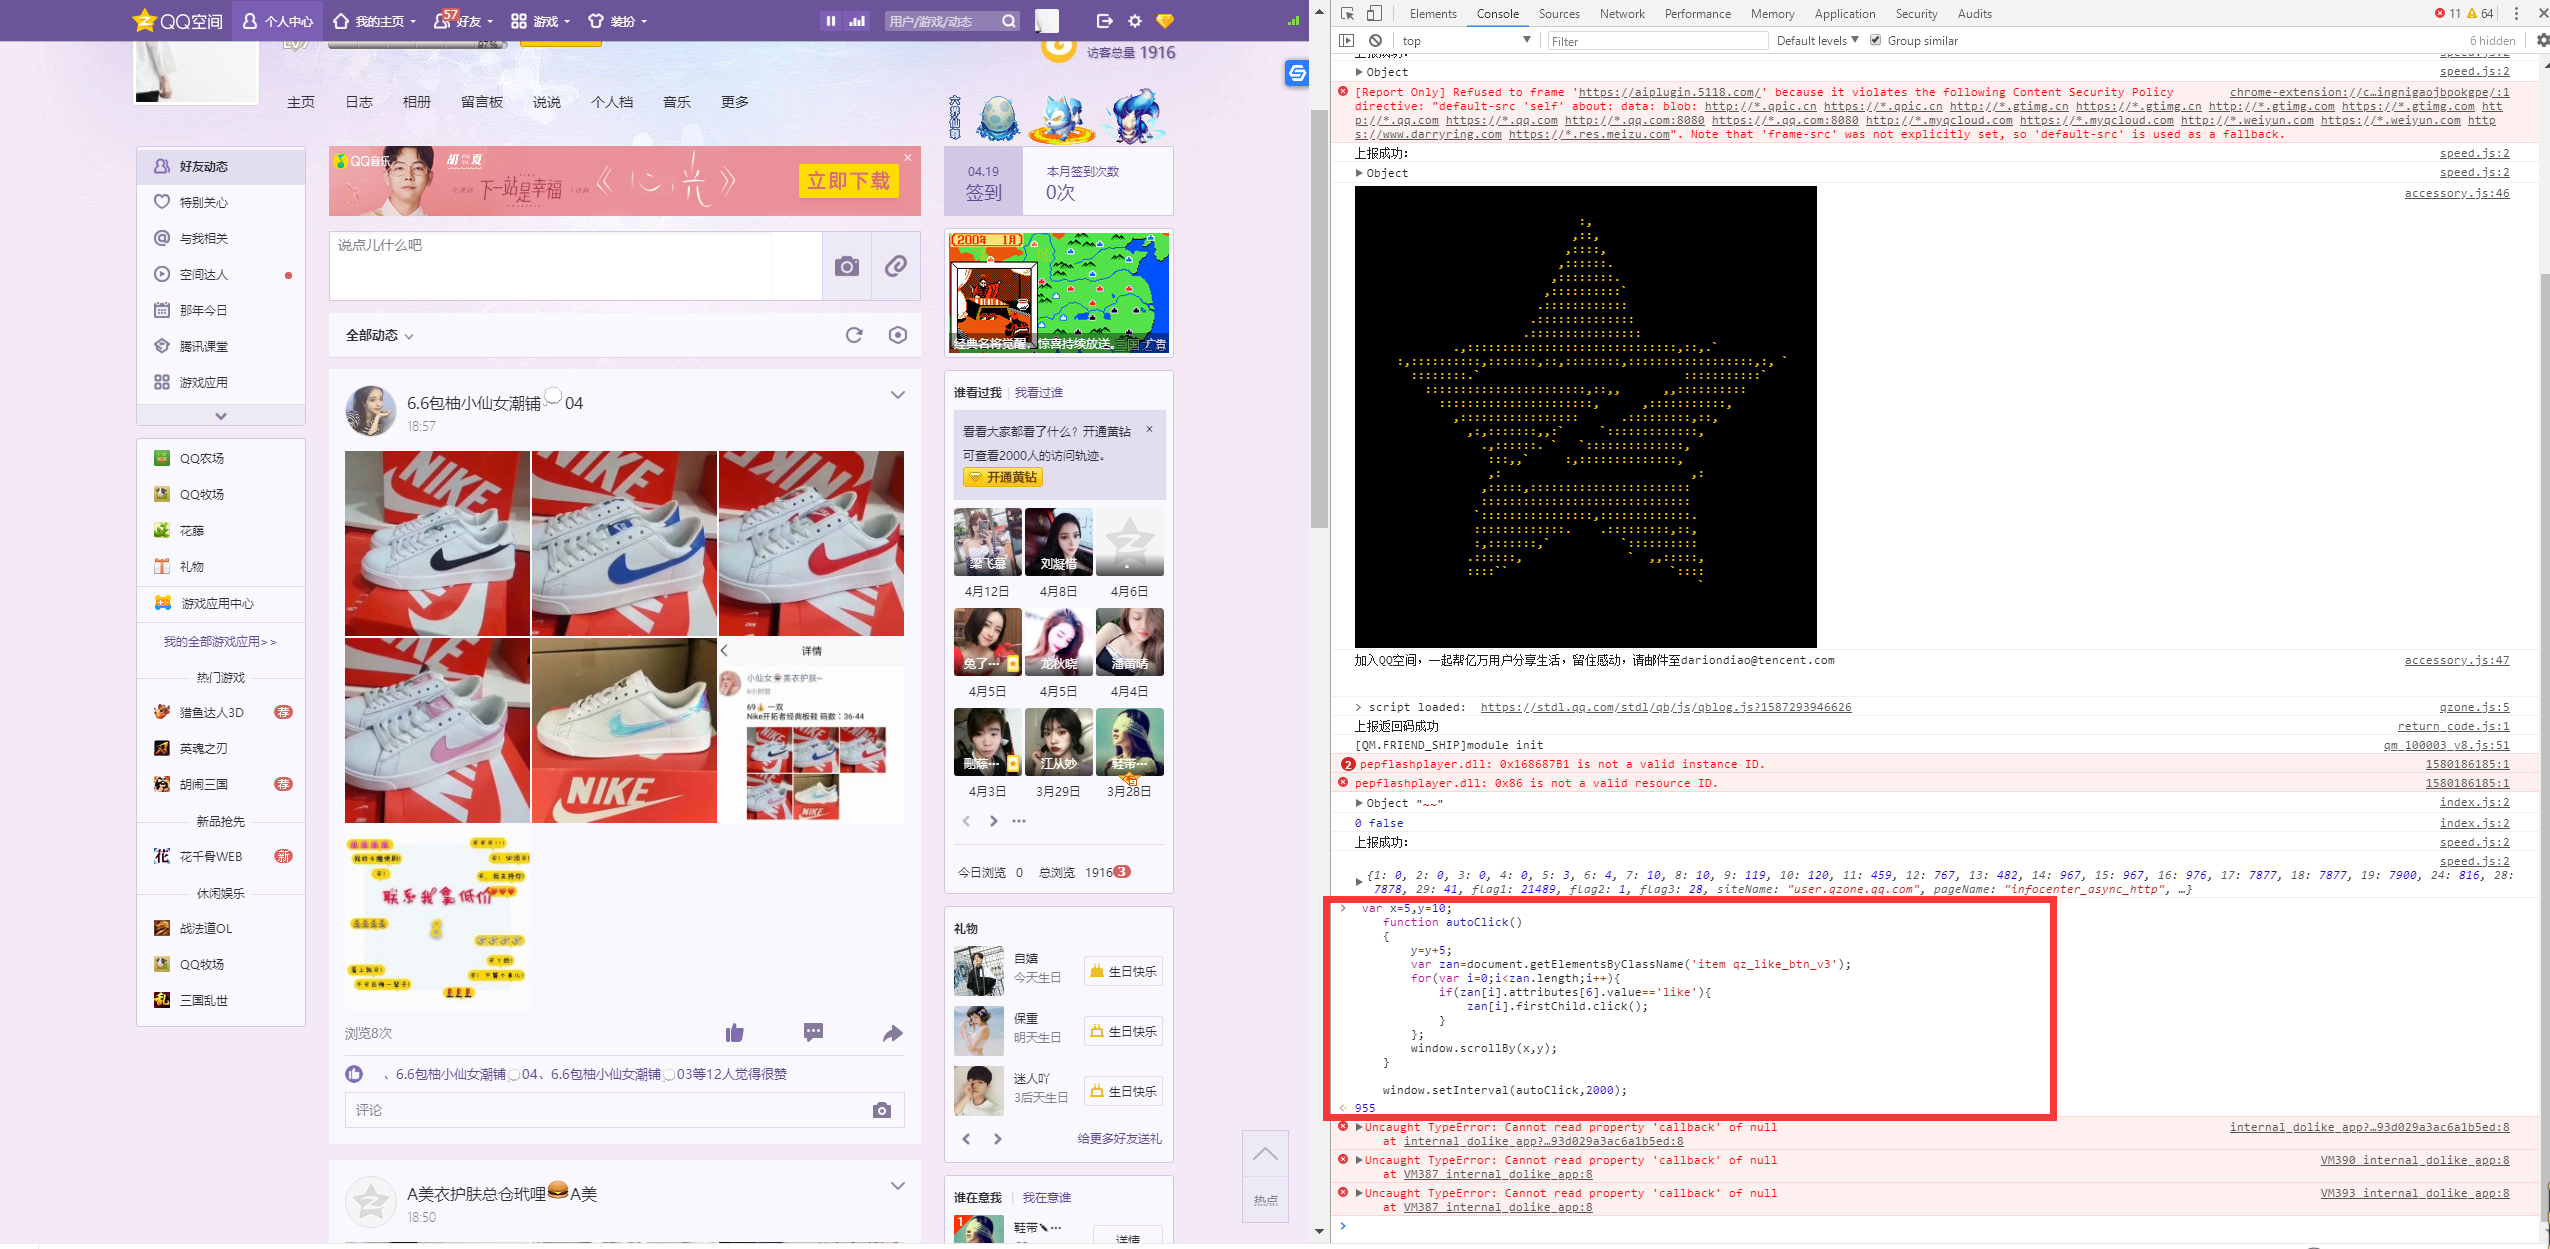This screenshot has width=2550, height=1249.
Task: Close the 开通黄钻 visitor tip
Action: click(1149, 429)
